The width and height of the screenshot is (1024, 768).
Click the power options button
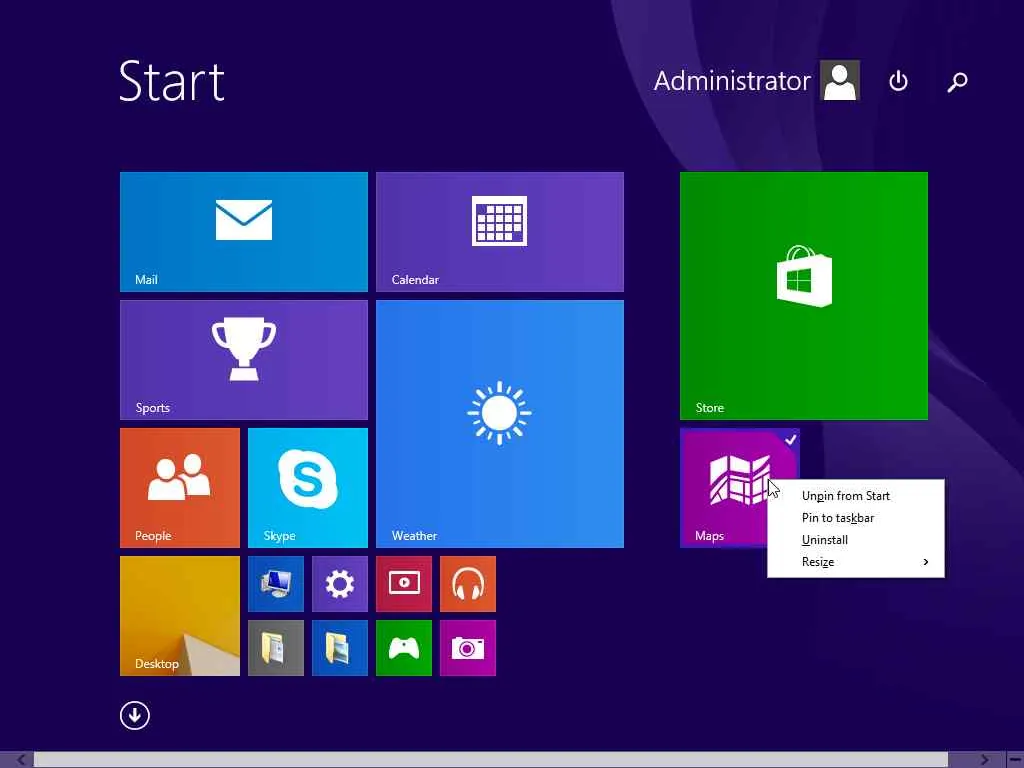point(899,81)
